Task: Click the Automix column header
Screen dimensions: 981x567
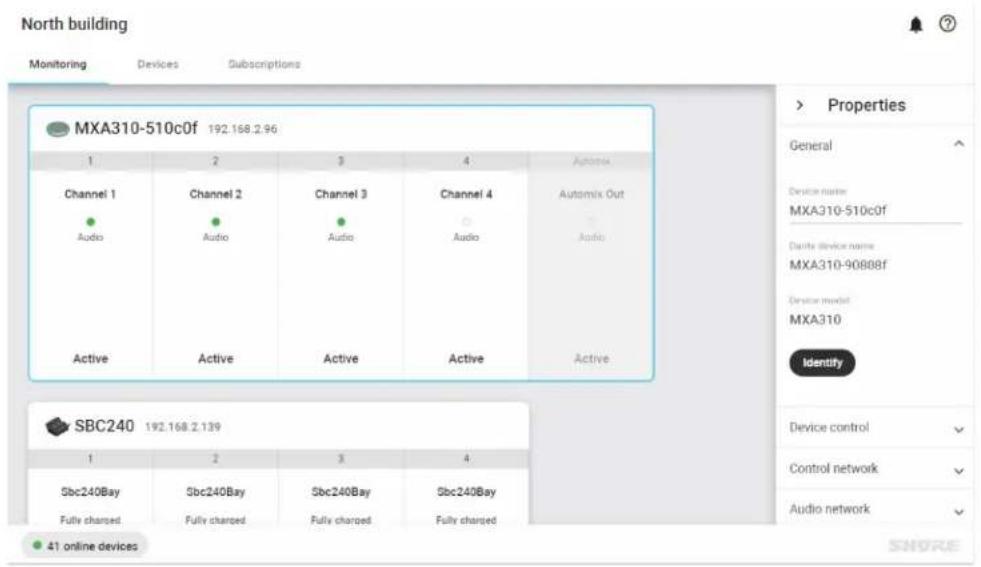Action: (x=591, y=161)
